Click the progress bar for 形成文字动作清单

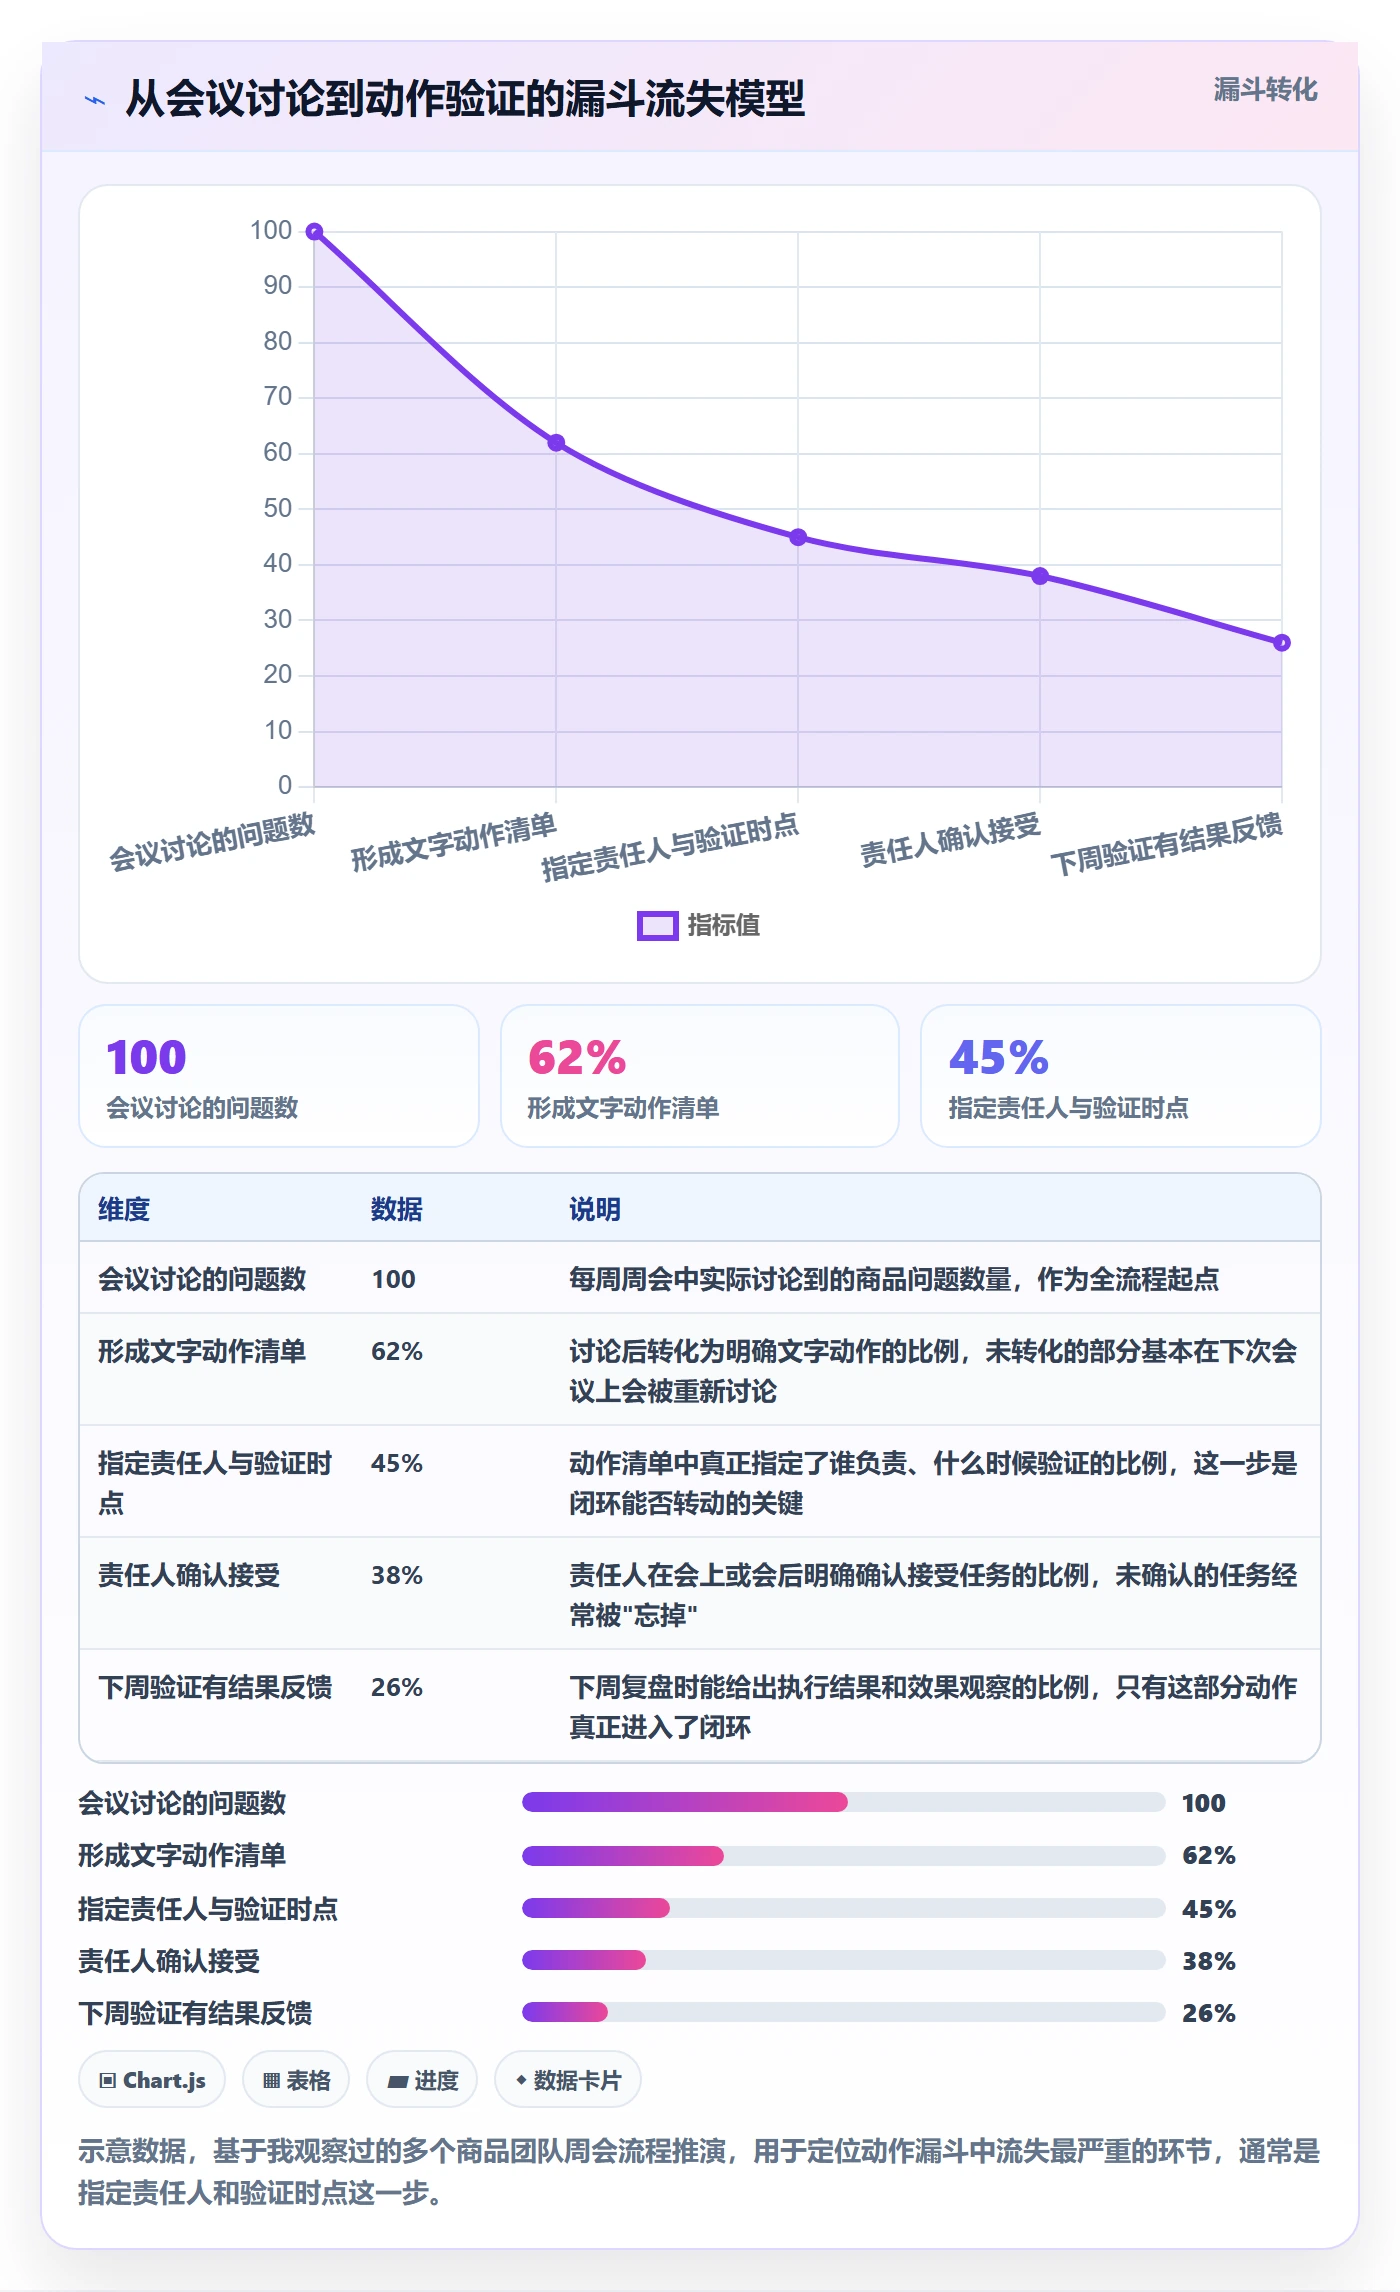pyautogui.click(x=843, y=1856)
